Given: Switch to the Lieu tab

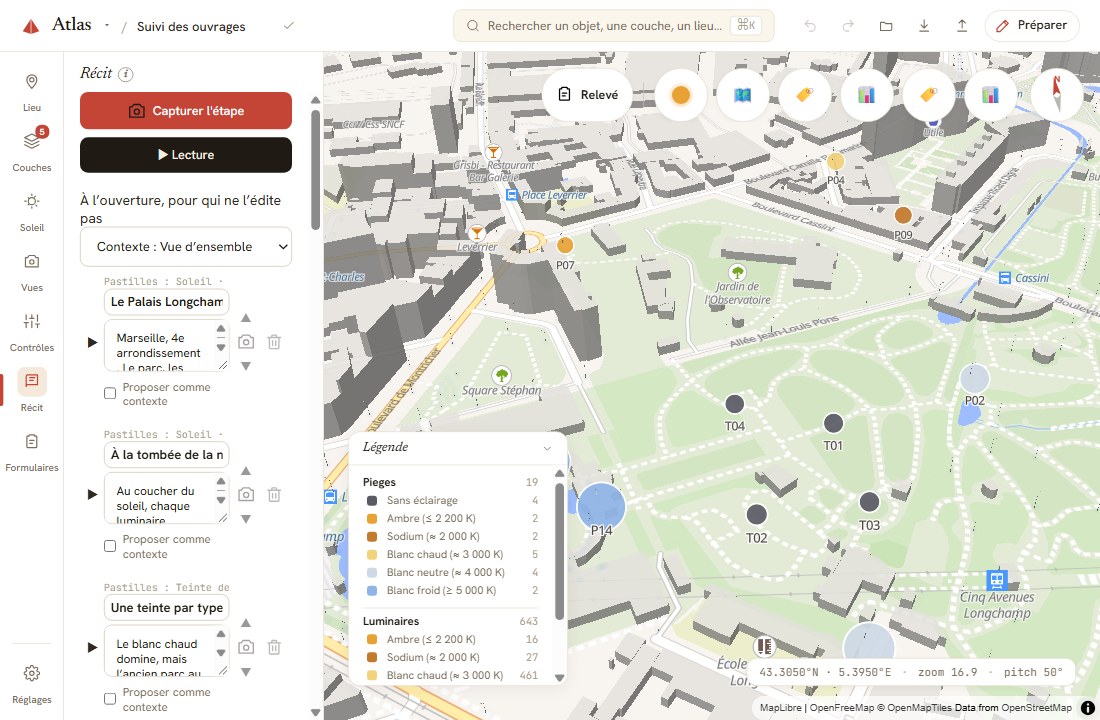Looking at the screenshot, I should [x=32, y=90].
